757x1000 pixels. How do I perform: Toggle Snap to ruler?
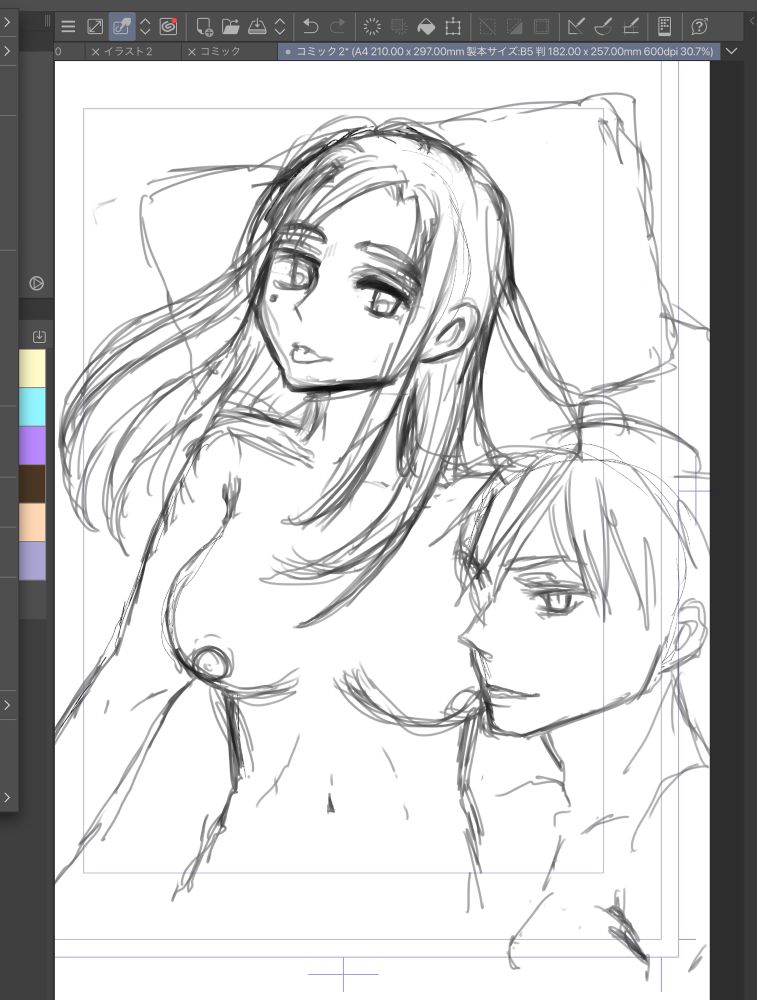pyautogui.click(x=576, y=27)
